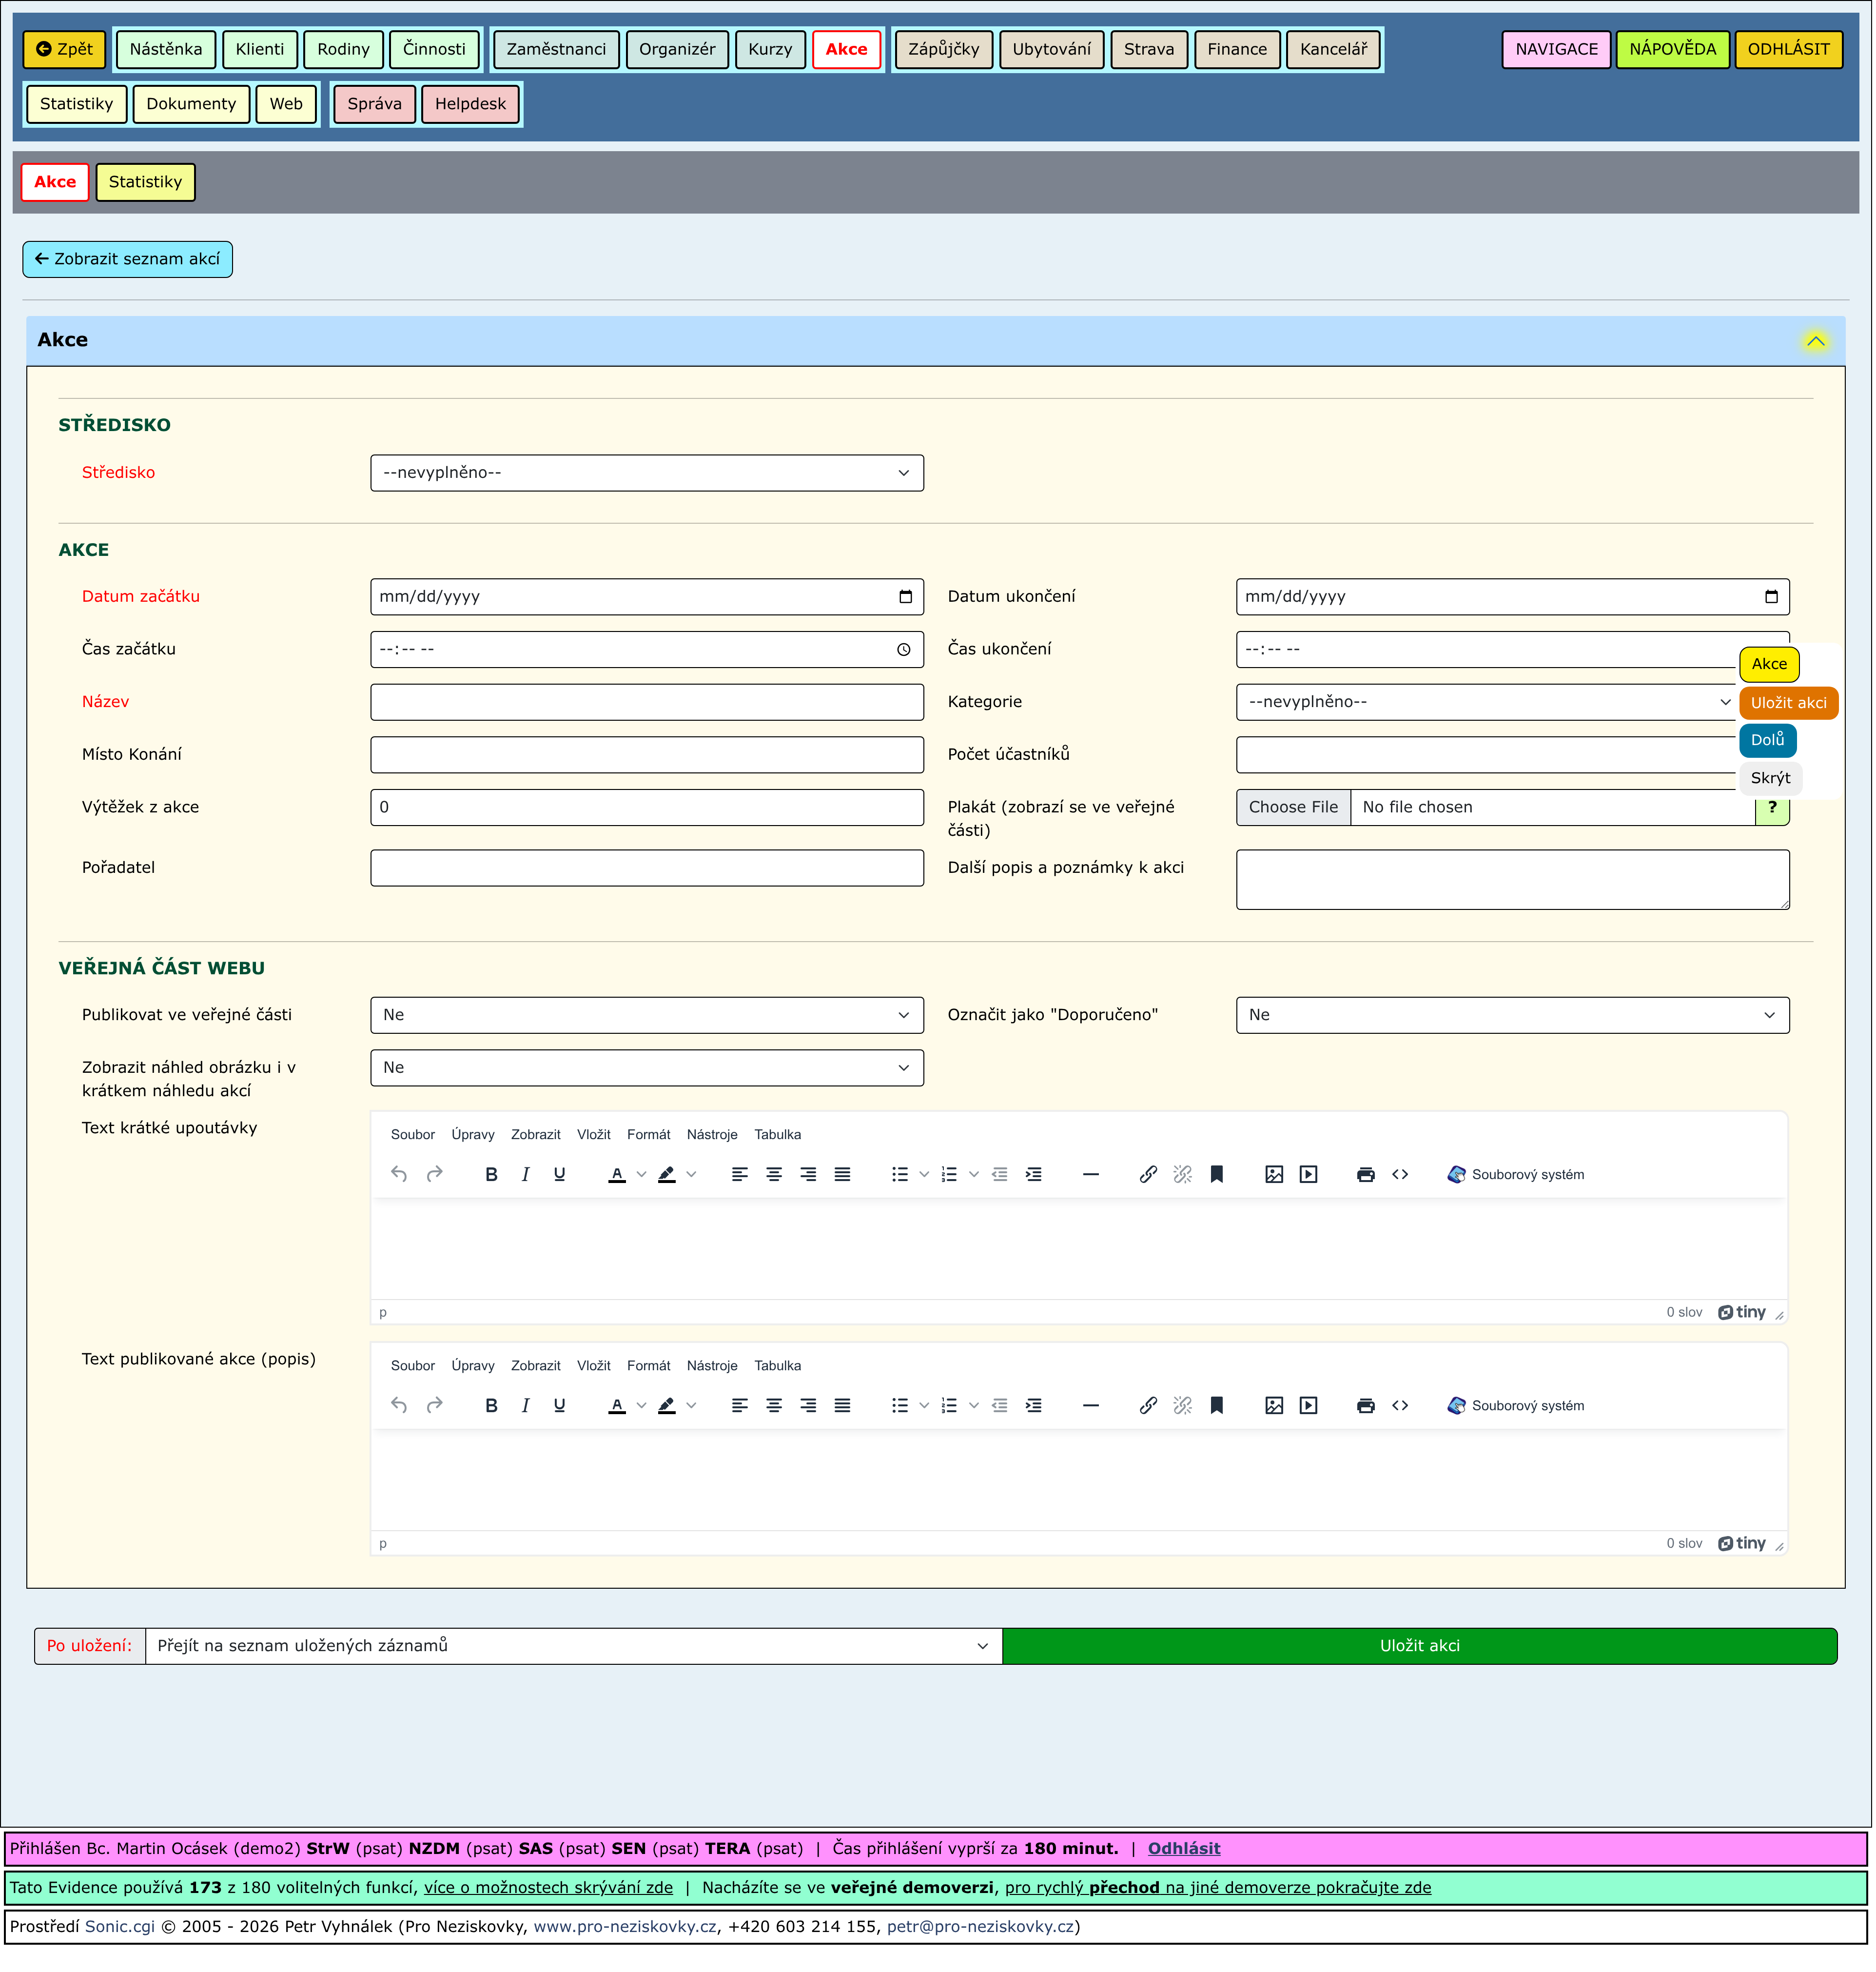Open calendar picker for Datum začátku
The image size is (1876, 1972).
click(x=905, y=597)
